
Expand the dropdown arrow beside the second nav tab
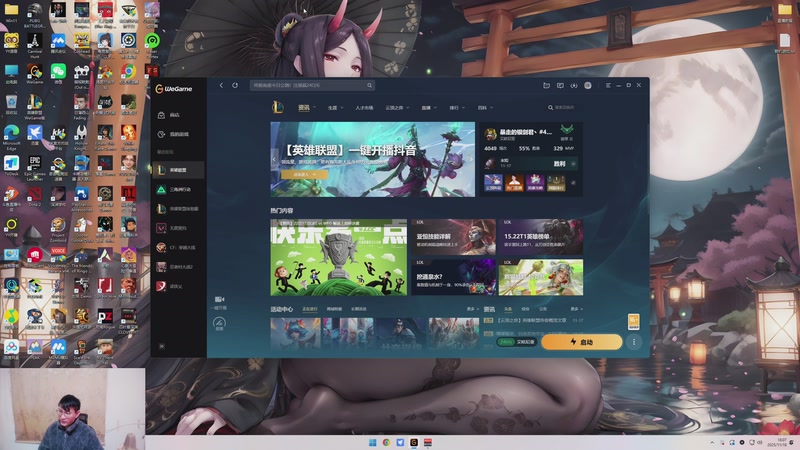(341, 108)
